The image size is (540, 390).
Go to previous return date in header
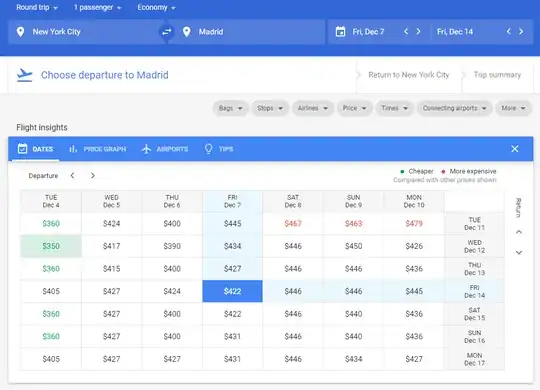tap(509, 32)
